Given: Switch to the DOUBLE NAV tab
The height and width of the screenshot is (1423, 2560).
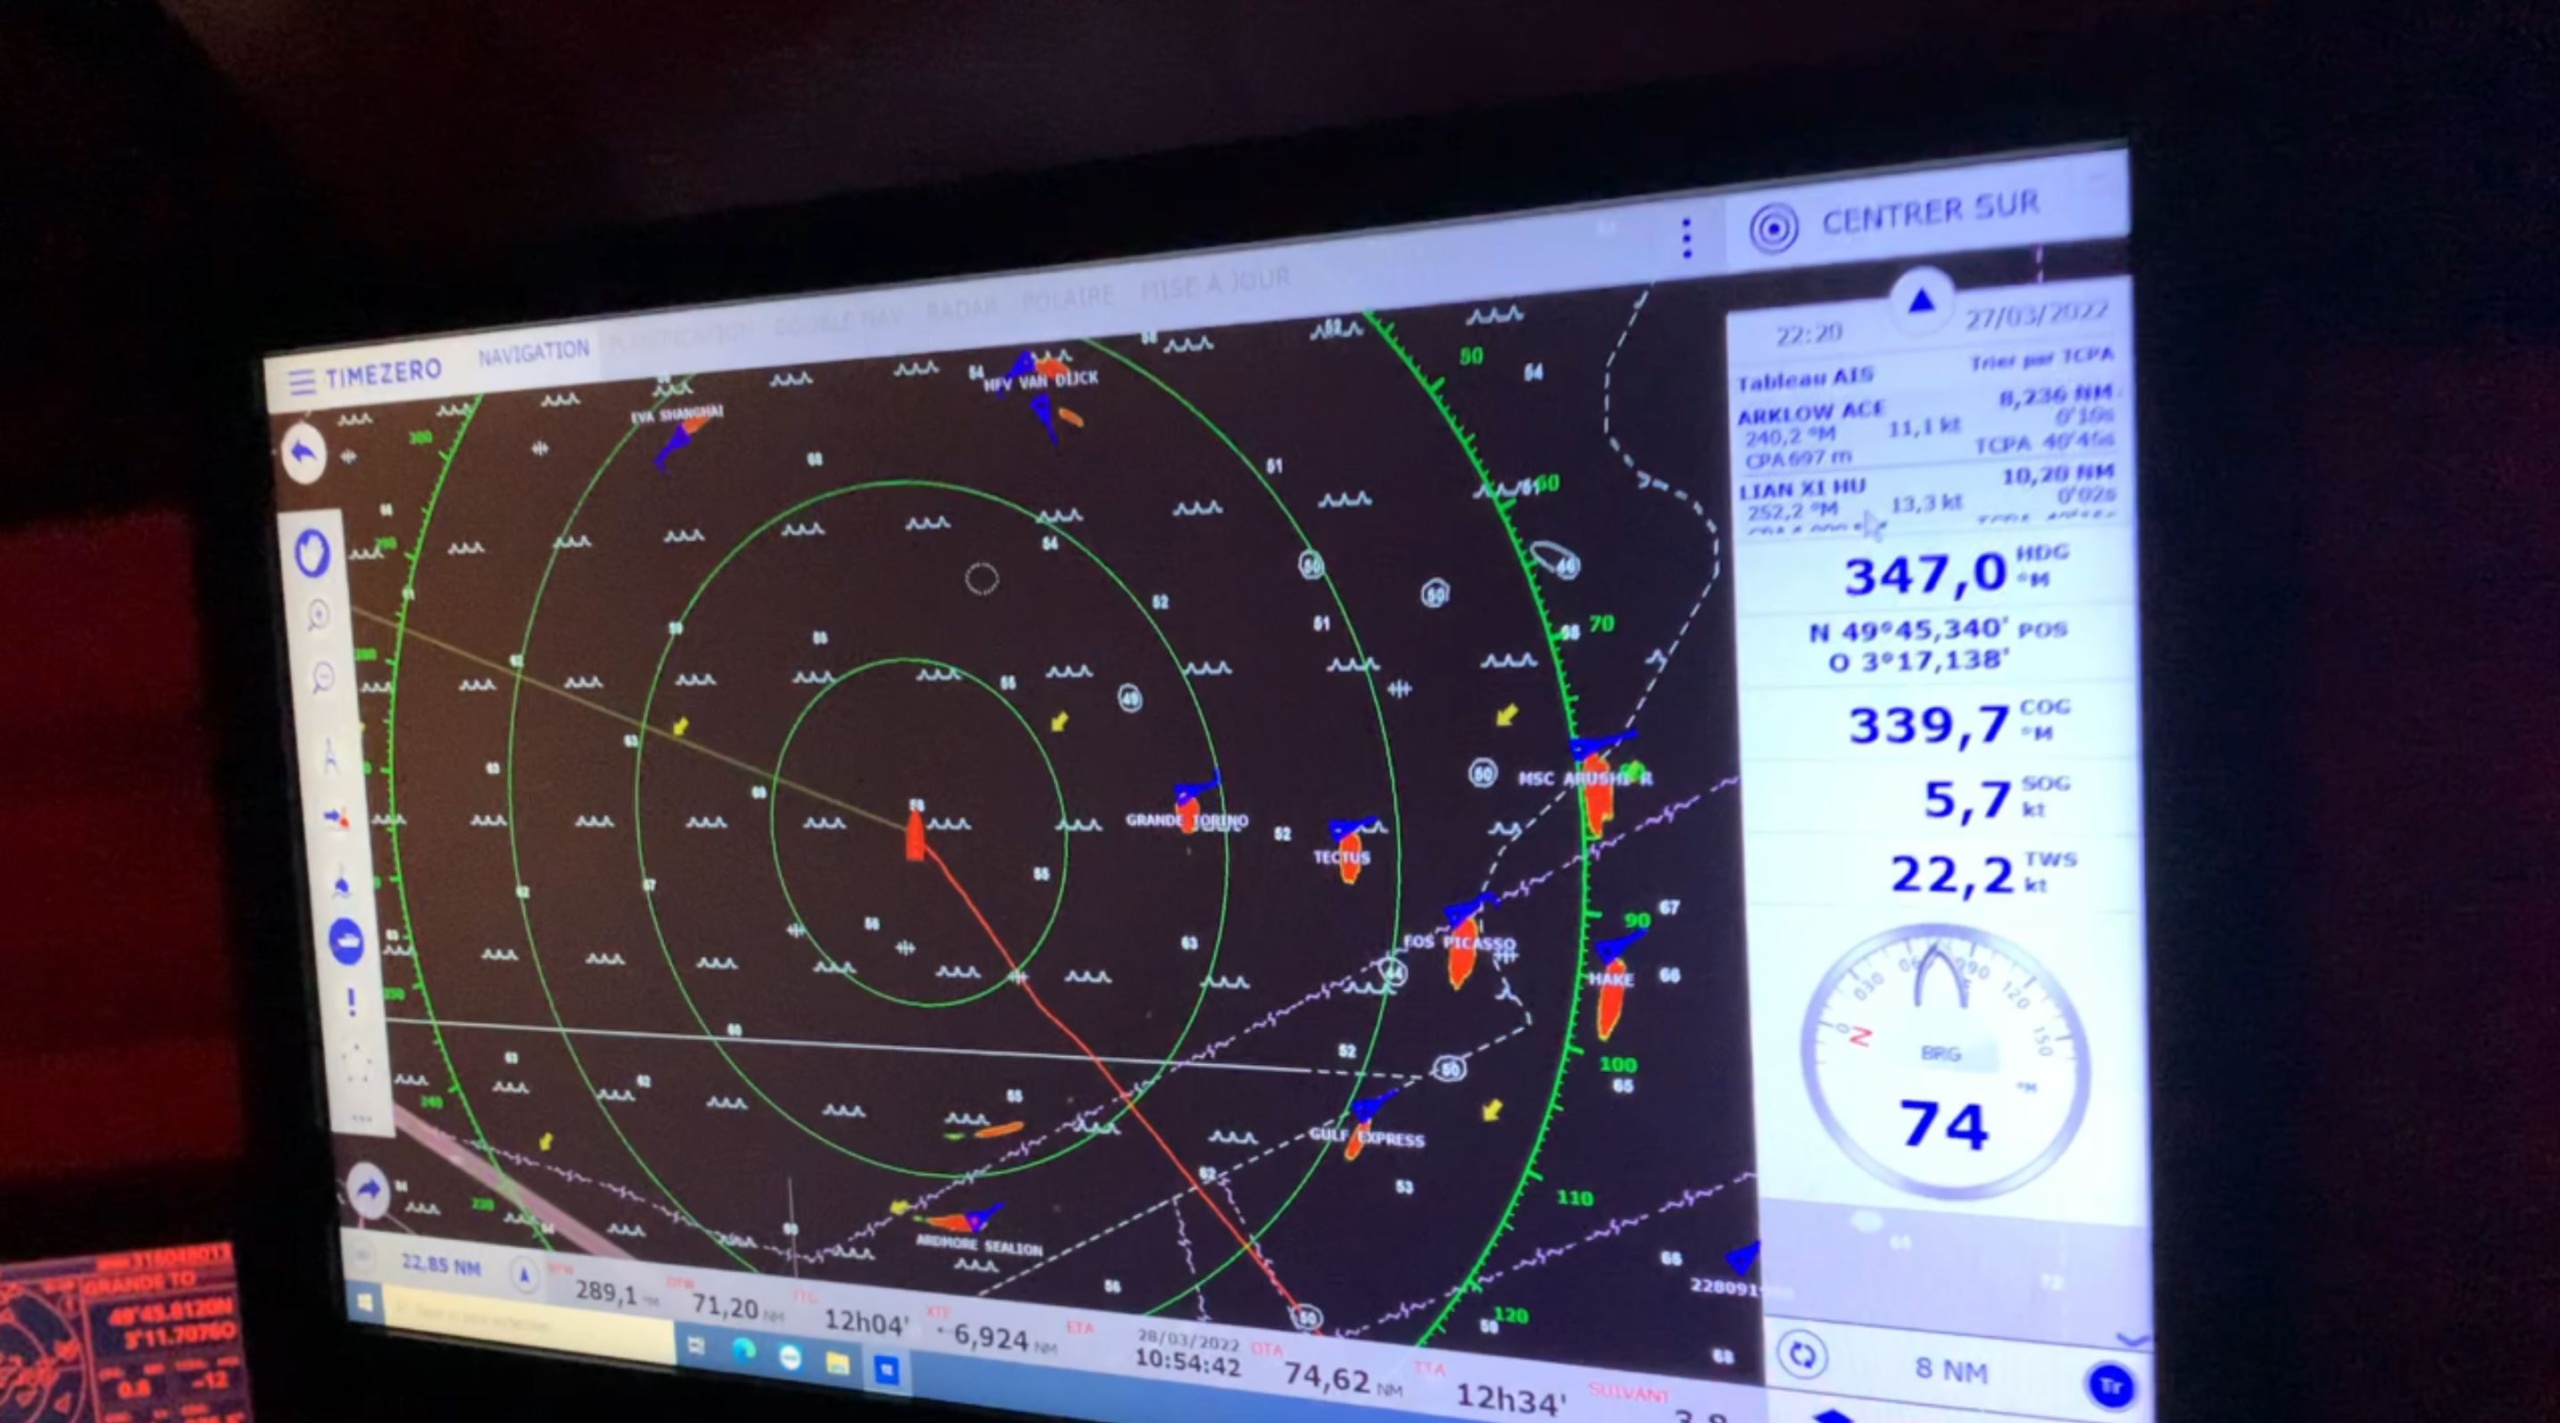Looking at the screenshot, I should (x=838, y=321).
